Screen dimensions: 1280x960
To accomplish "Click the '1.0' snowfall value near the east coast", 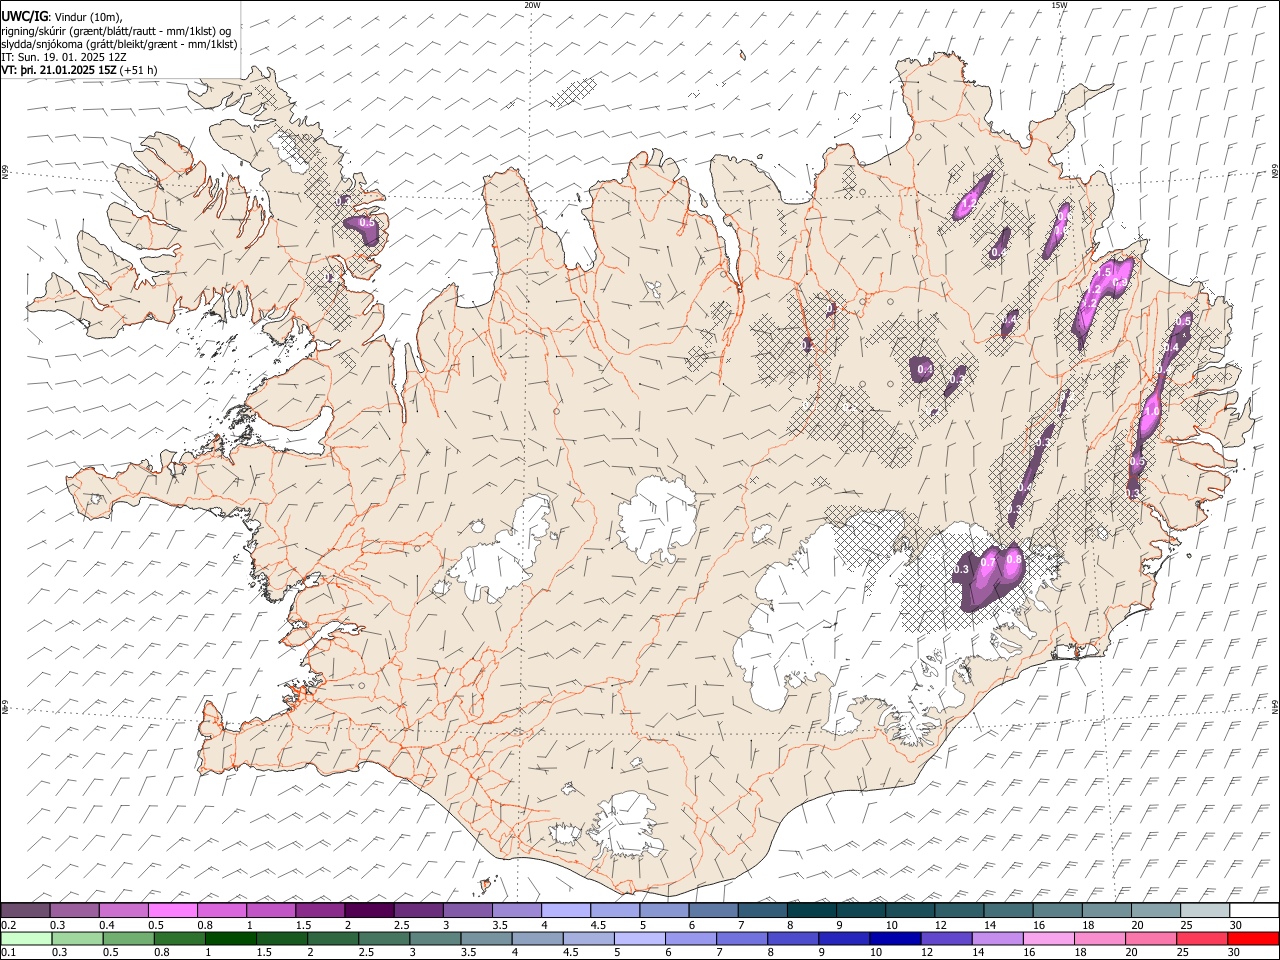I will [1151, 411].
